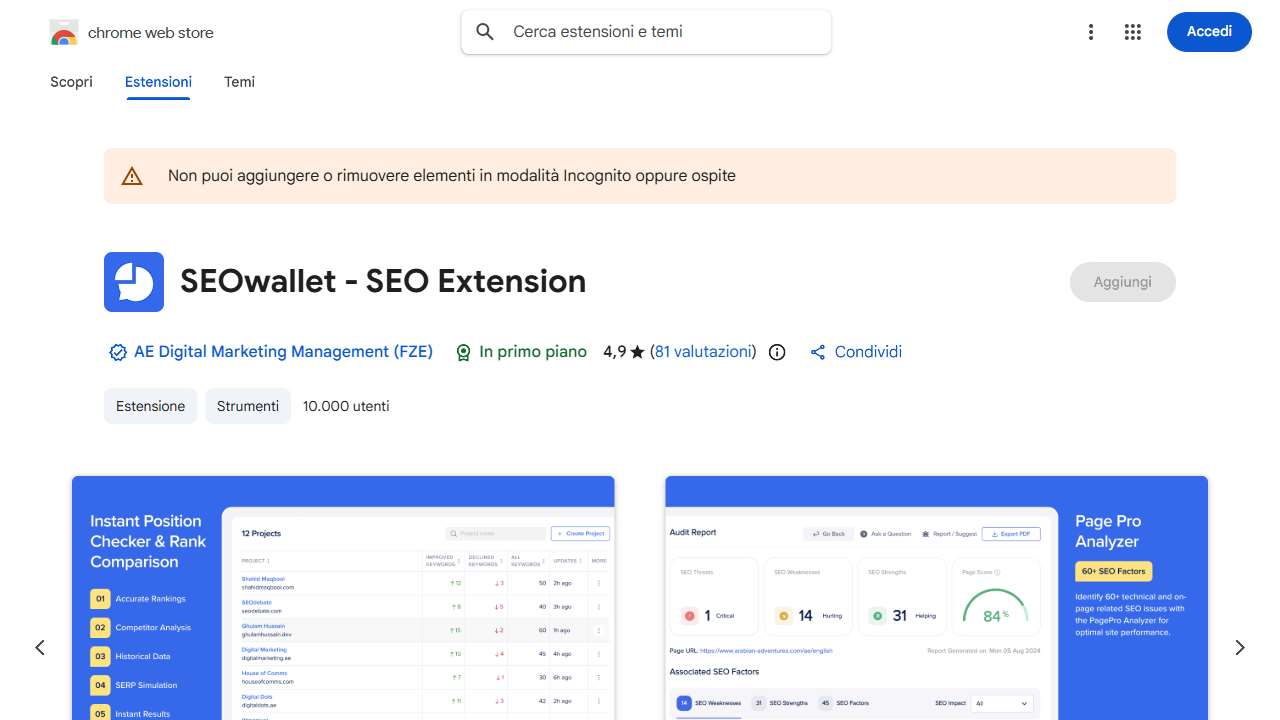Click the magnifier icon in the search bar
The image size is (1280, 720).
click(x=485, y=31)
